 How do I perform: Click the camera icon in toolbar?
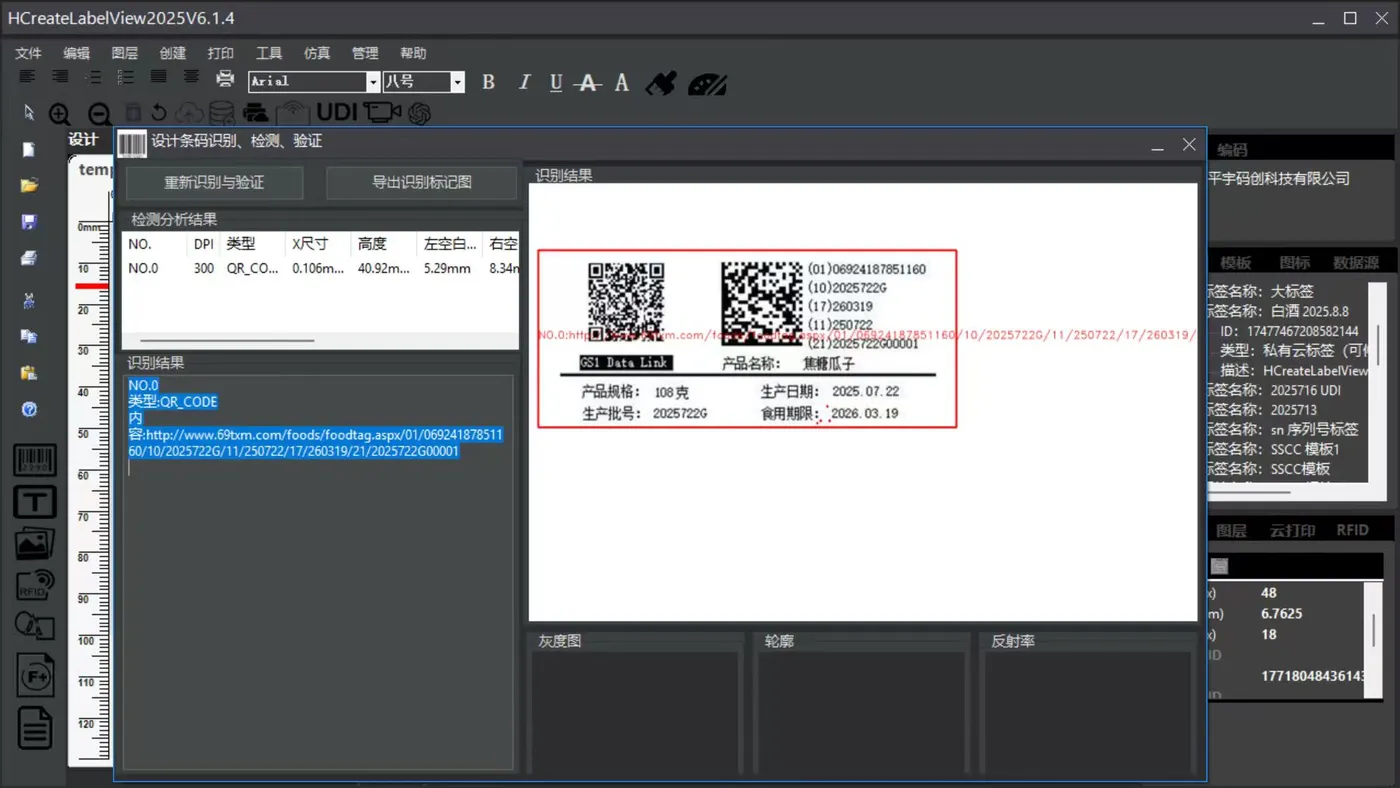pyautogui.click(x=381, y=112)
